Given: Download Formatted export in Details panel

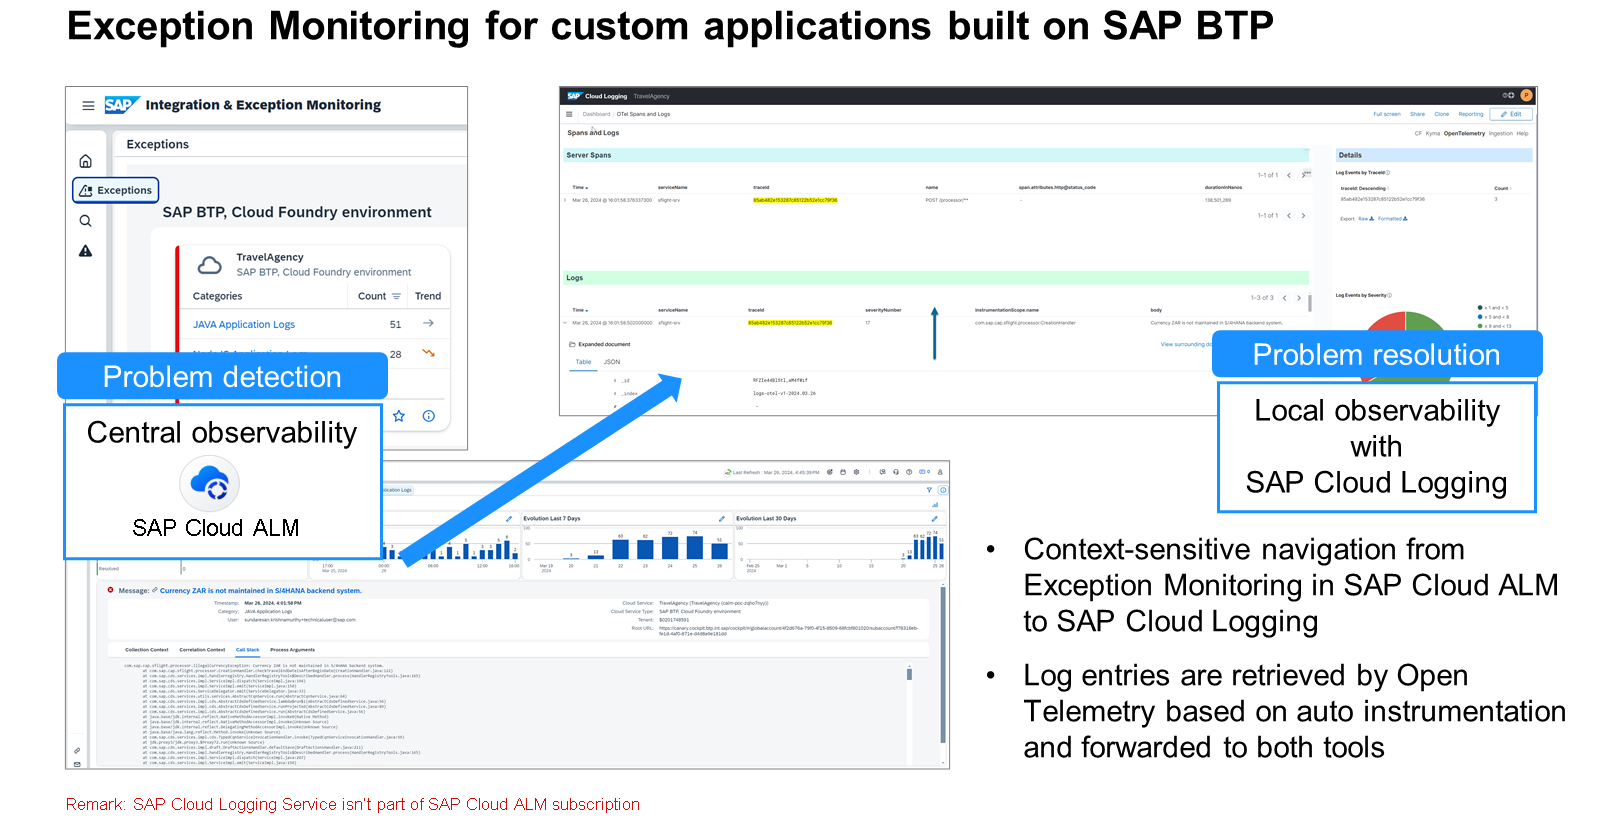Looking at the screenshot, I should 1392,218.
